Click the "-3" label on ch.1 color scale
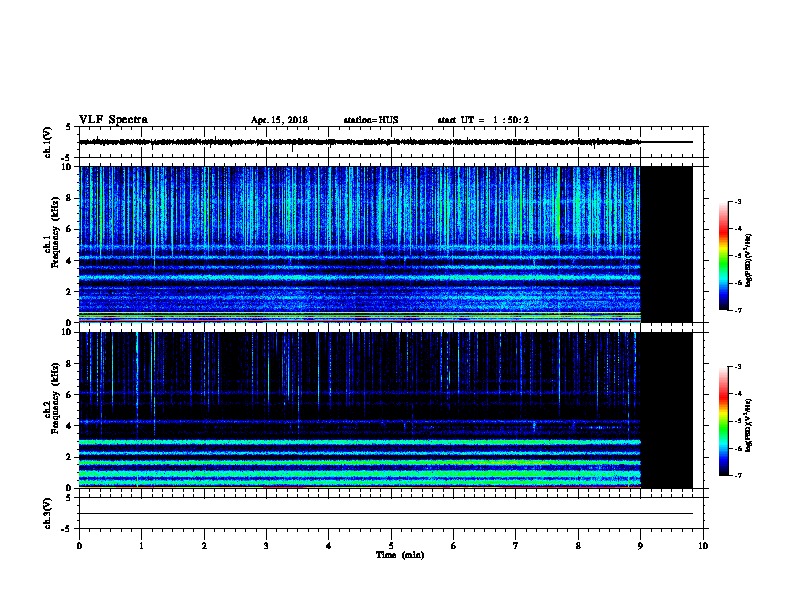 [x=737, y=201]
